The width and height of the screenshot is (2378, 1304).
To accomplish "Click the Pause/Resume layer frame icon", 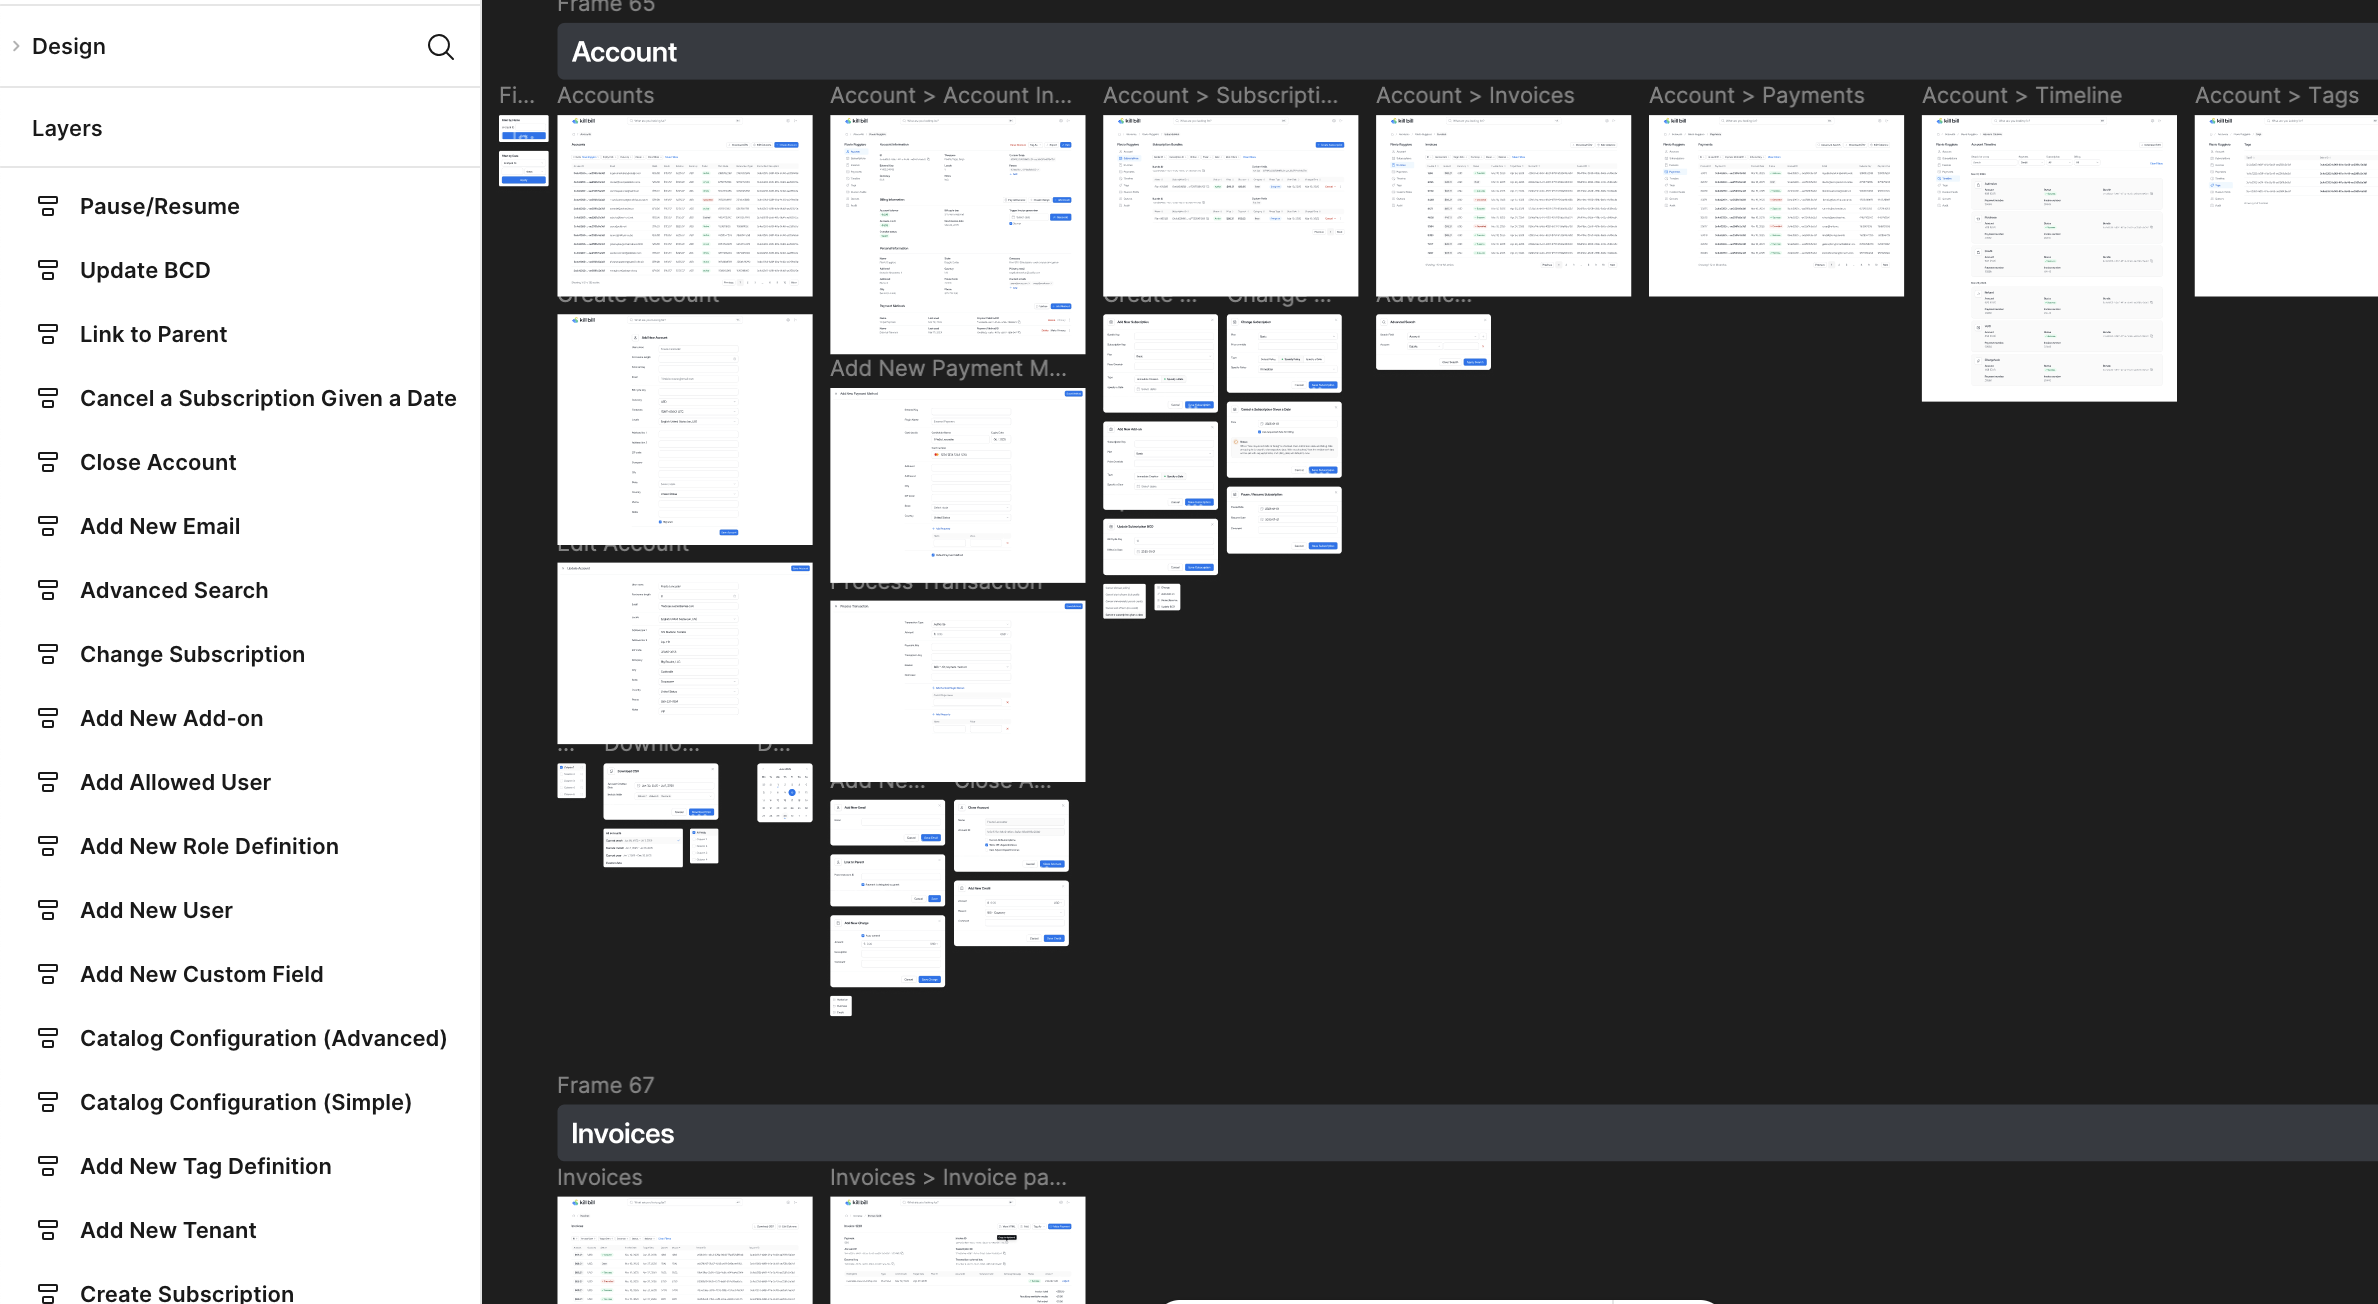I will point(47,207).
